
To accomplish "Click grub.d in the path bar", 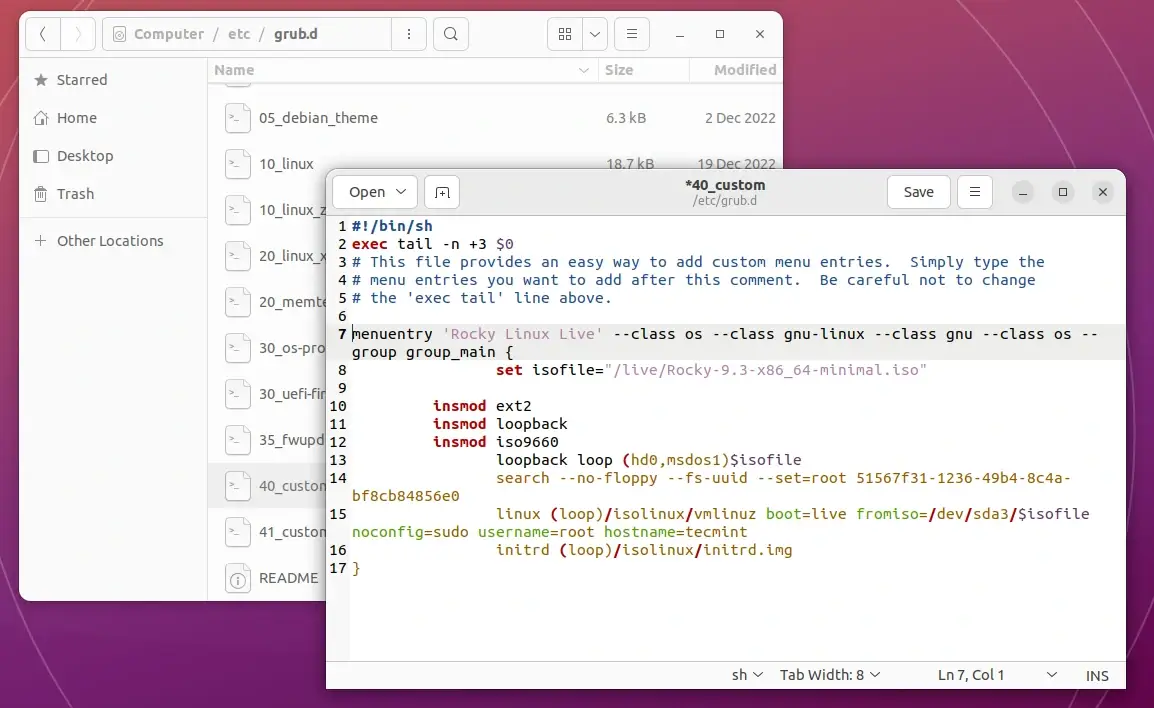I will [296, 34].
